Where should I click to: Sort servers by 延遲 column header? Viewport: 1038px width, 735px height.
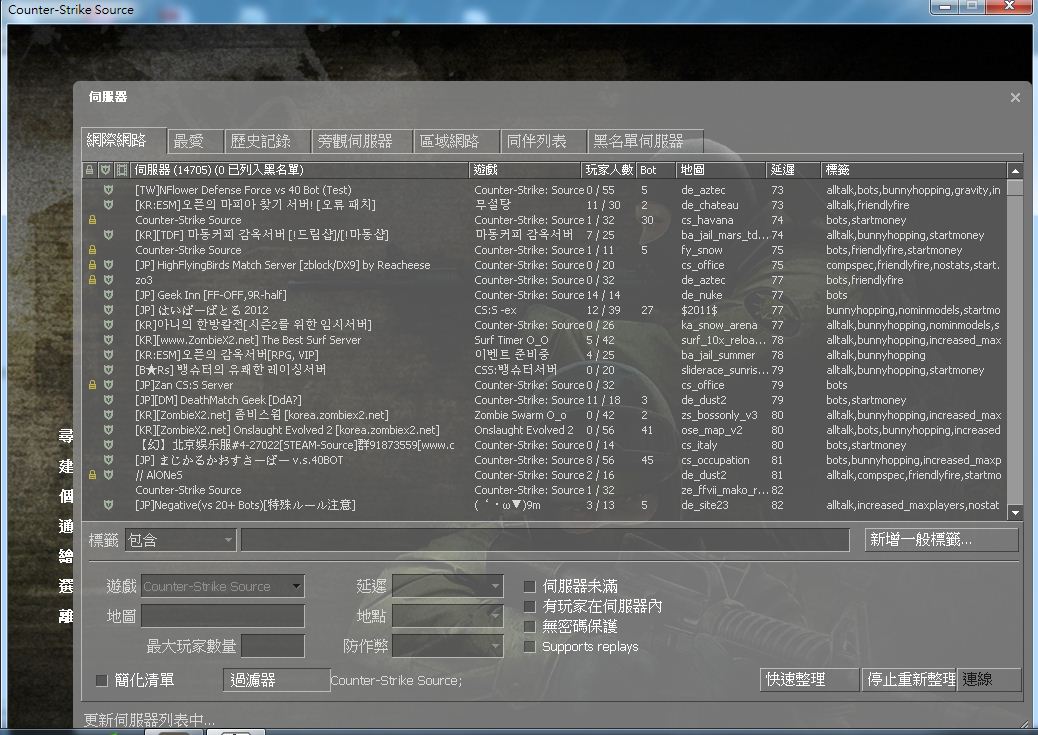tap(793, 170)
